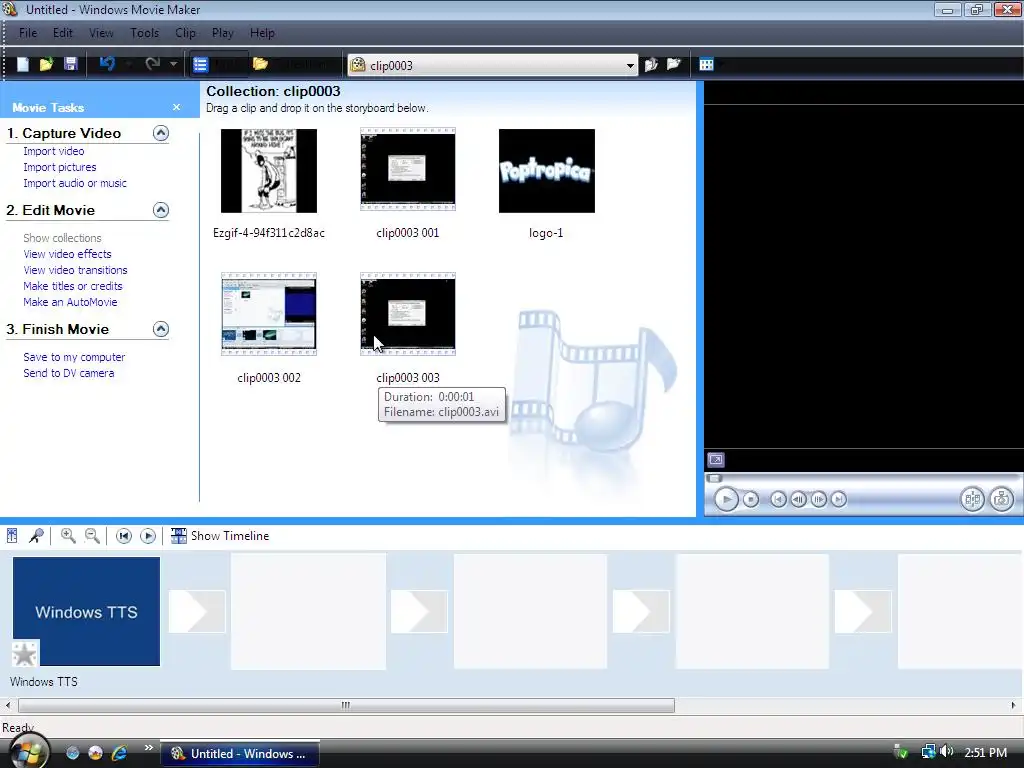Click the Forward (next clip) monitor button
Screen dimensions: 1024x768
point(839,500)
